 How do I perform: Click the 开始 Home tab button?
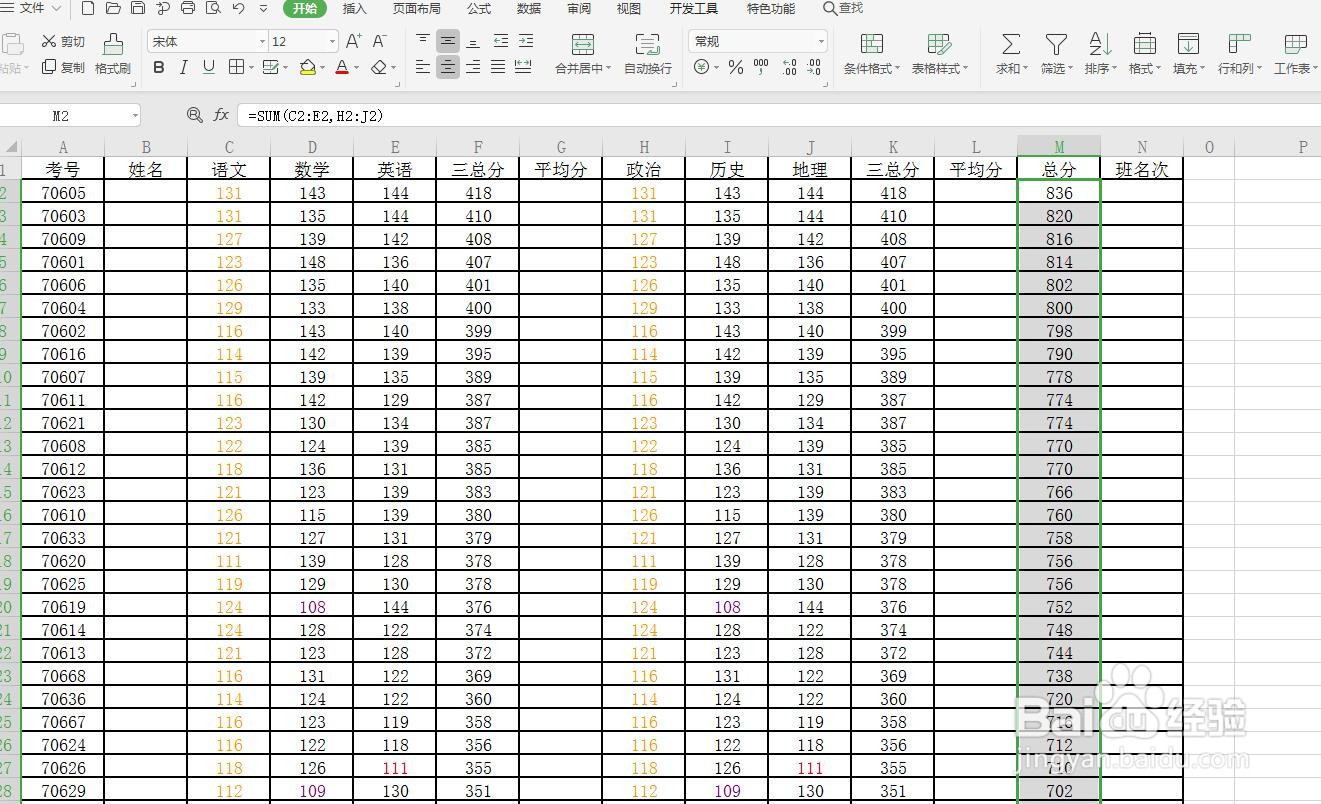point(305,8)
